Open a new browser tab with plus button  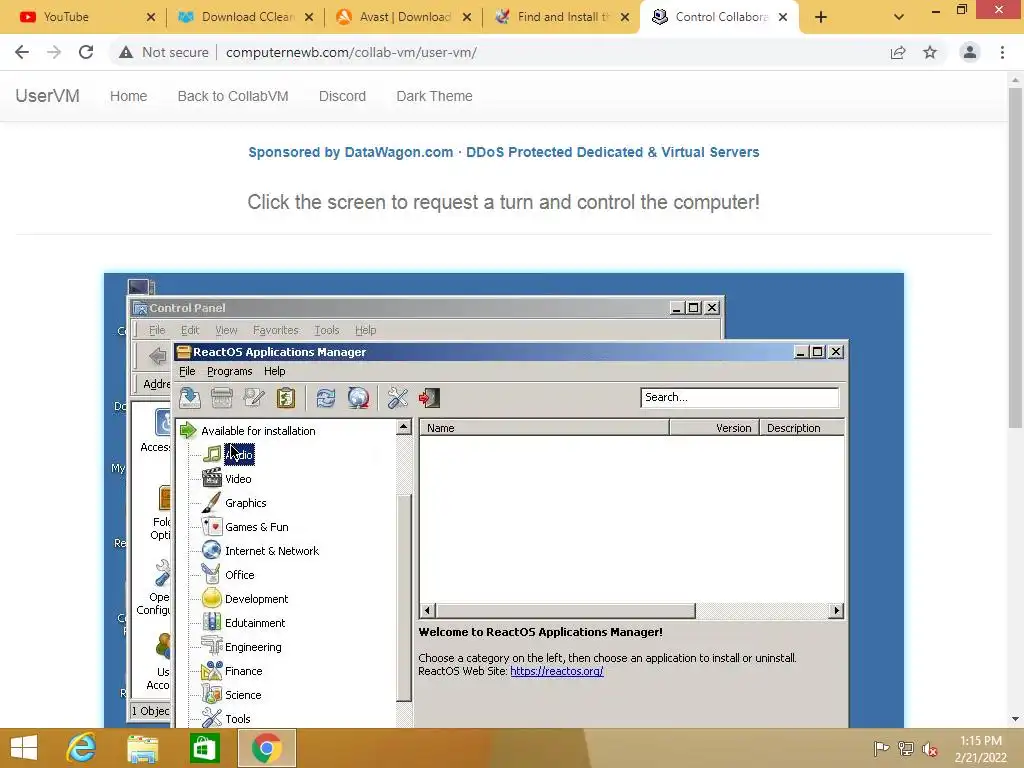click(x=821, y=18)
